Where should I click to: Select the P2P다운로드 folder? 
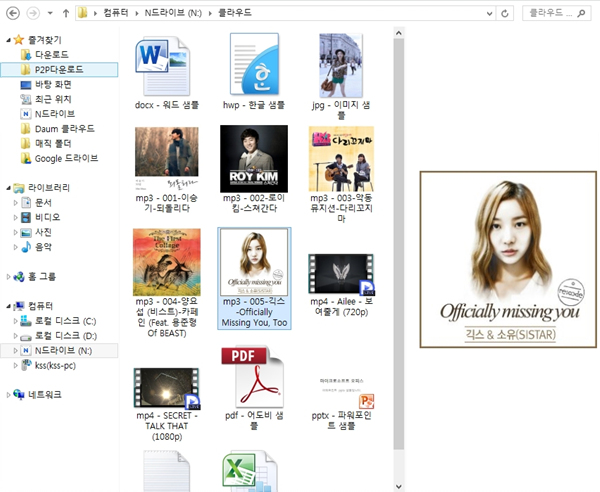coord(59,69)
